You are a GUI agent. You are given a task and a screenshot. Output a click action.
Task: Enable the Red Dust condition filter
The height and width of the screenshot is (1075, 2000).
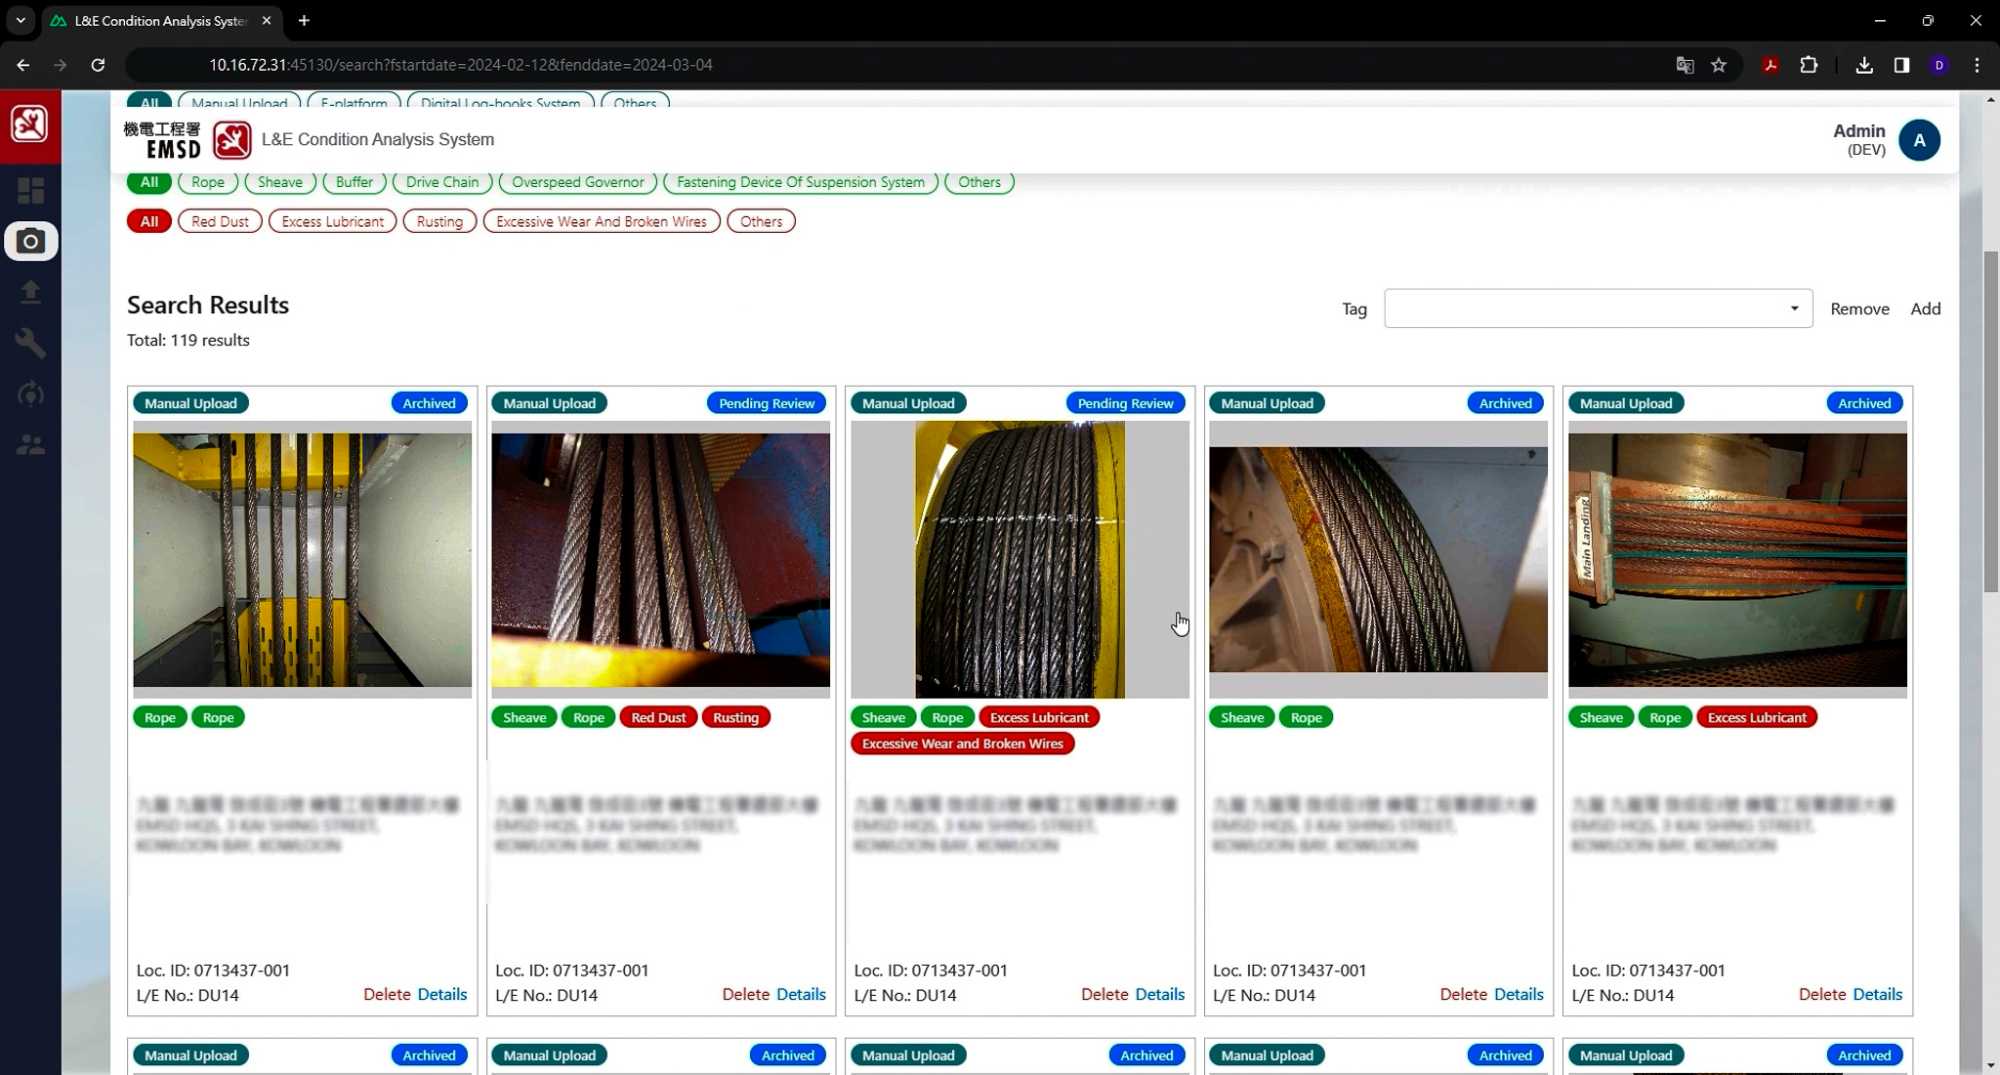219,222
